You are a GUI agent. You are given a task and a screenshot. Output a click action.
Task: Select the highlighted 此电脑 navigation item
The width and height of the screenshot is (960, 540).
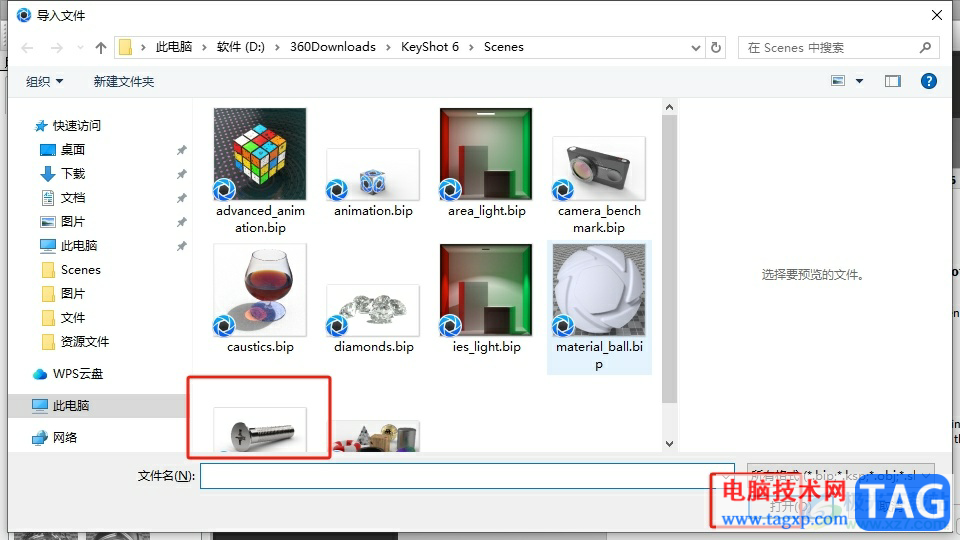(x=97, y=405)
